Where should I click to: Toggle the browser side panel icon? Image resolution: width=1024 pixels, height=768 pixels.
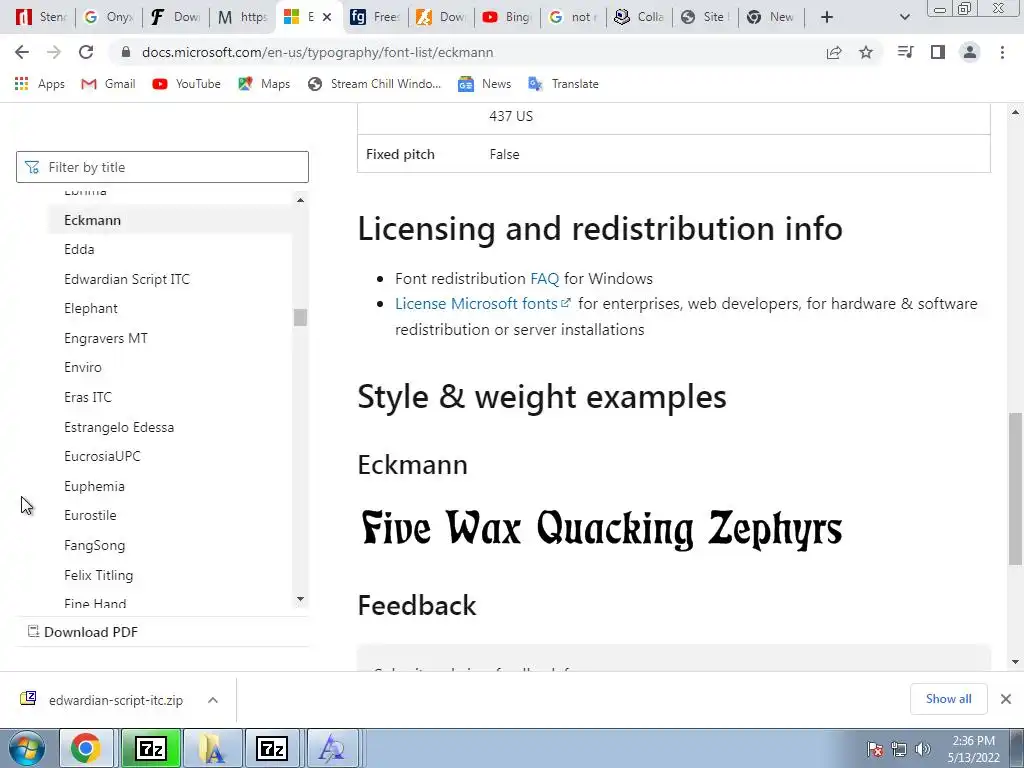[x=938, y=52]
